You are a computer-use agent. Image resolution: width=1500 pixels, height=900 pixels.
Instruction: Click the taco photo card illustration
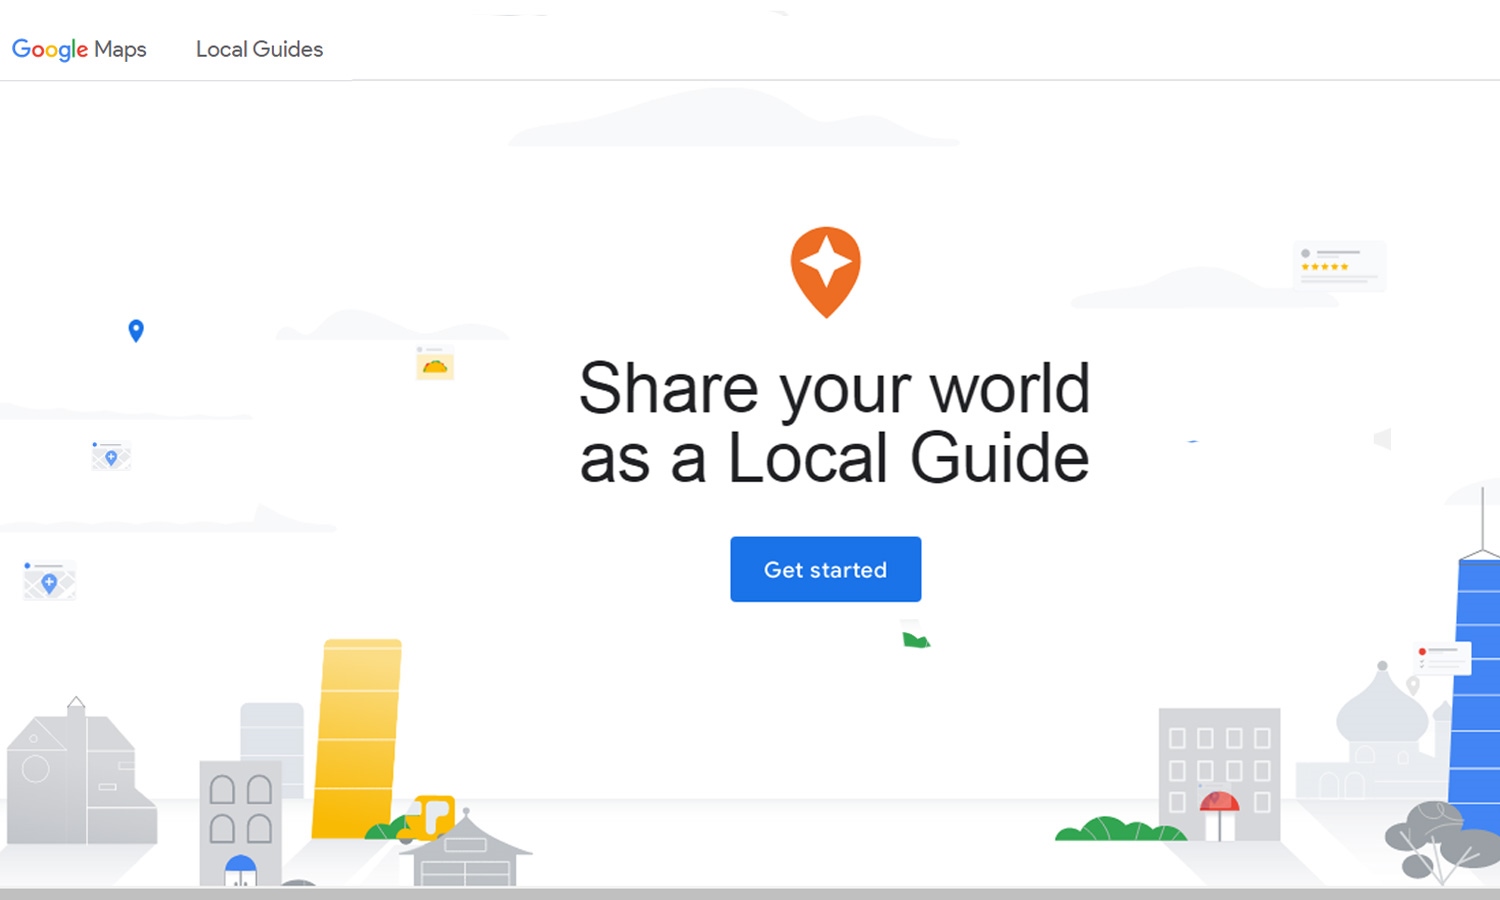pos(434,364)
